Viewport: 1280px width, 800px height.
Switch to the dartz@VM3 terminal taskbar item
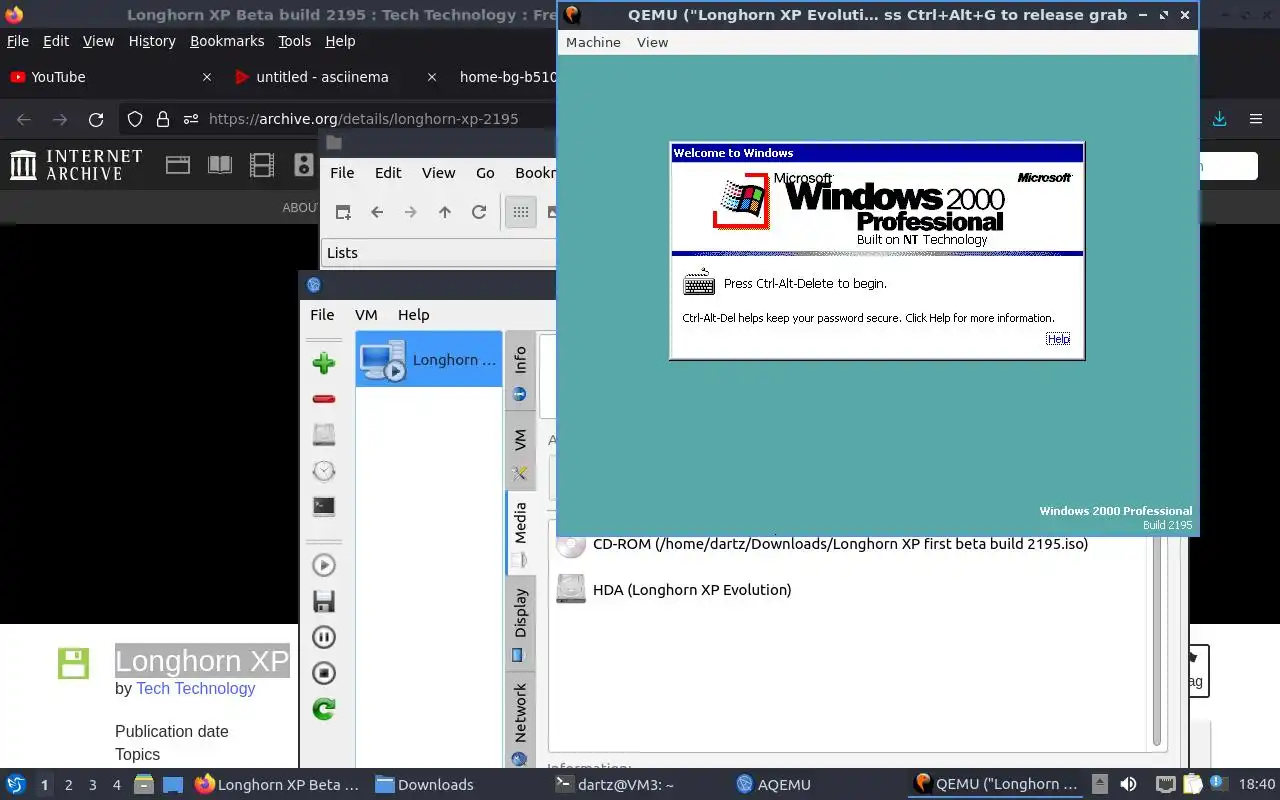pyautogui.click(x=616, y=785)
